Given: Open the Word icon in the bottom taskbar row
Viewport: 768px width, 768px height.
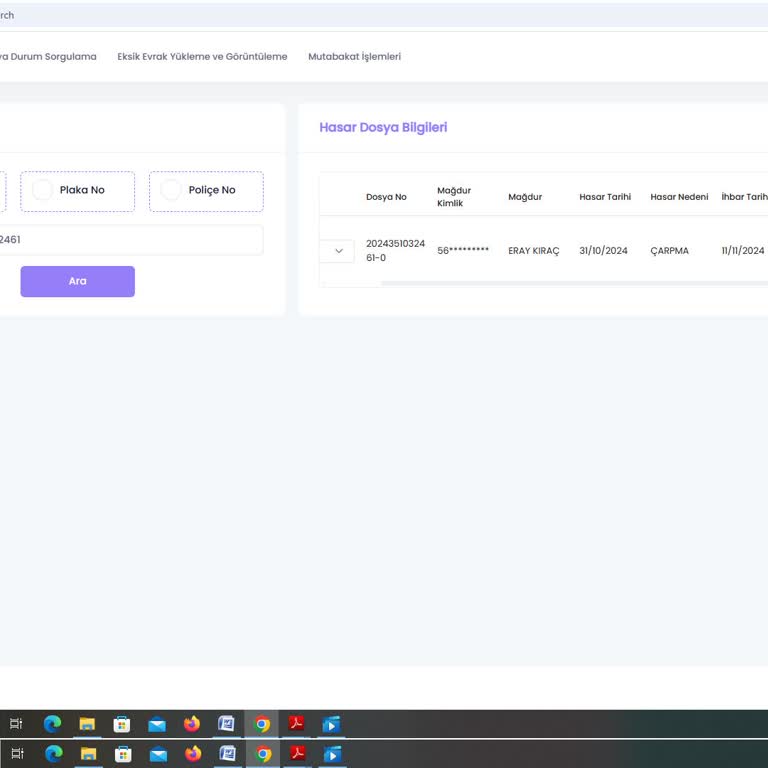Looking at the screenshot, I should tap(227, 754).
